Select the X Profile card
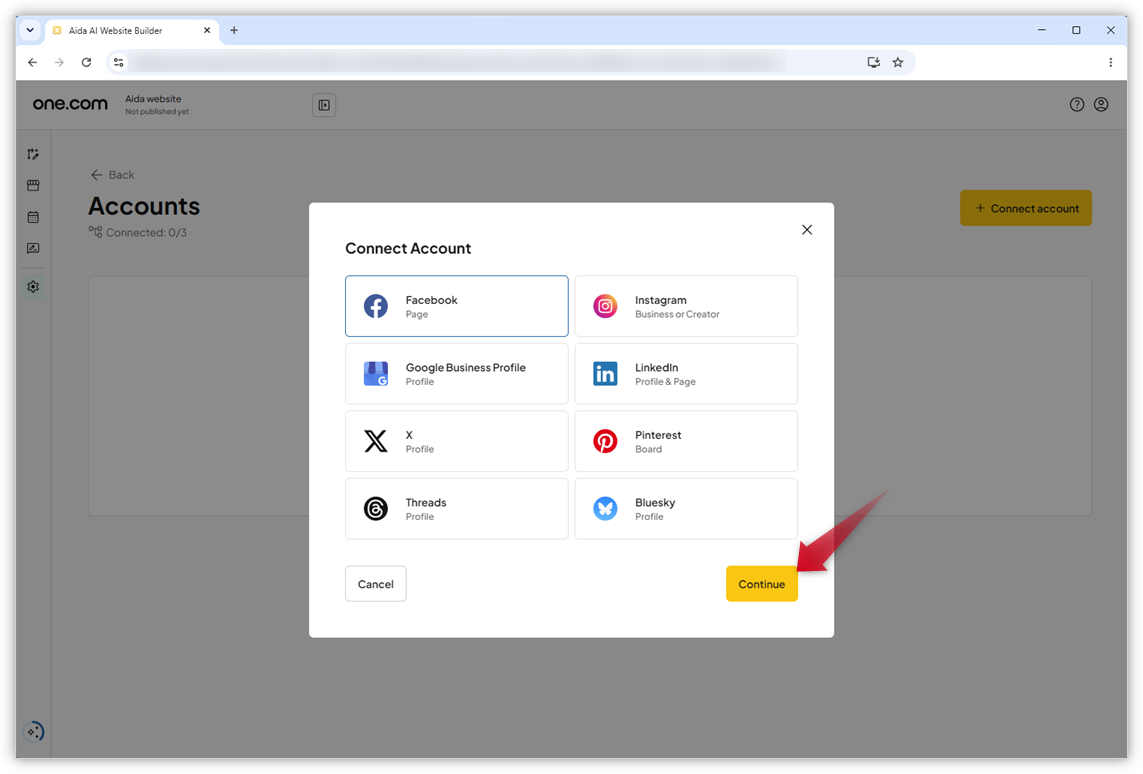This screenshot has height=774, width=1143. pos(456,441)
